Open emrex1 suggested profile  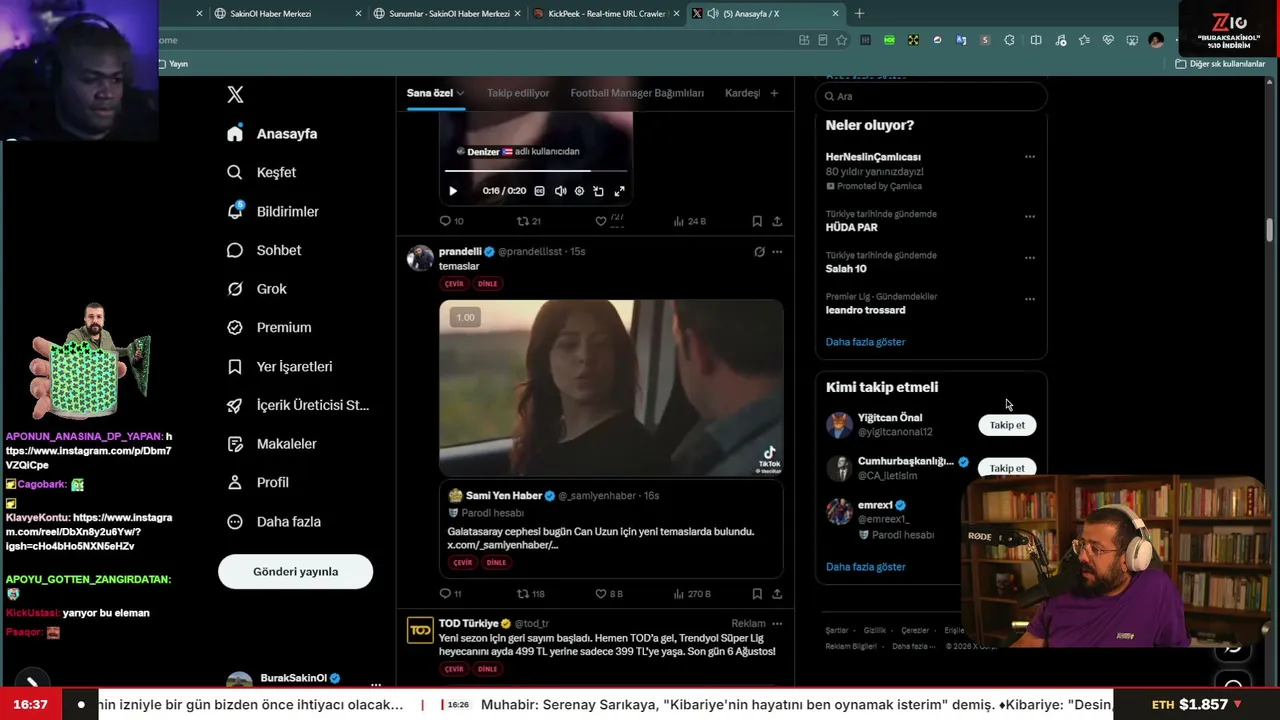point(876,505)
